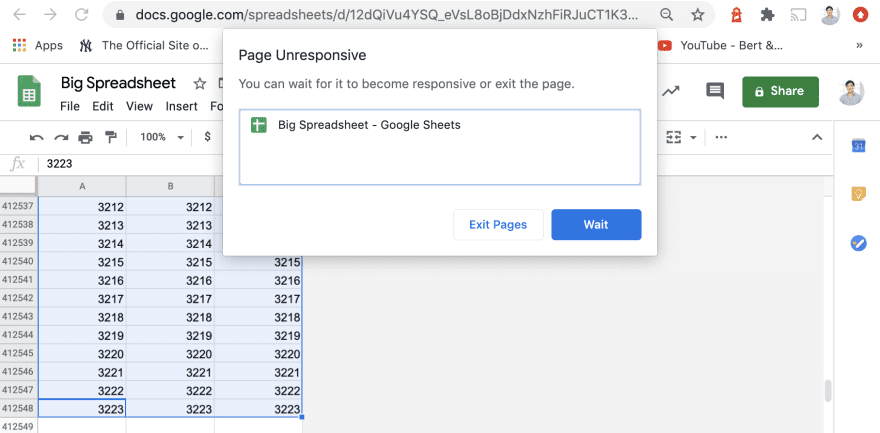Viewport: 880px width, 433px height.
Task: Click the Exit Pages button
Action: (x=498, y=225)
